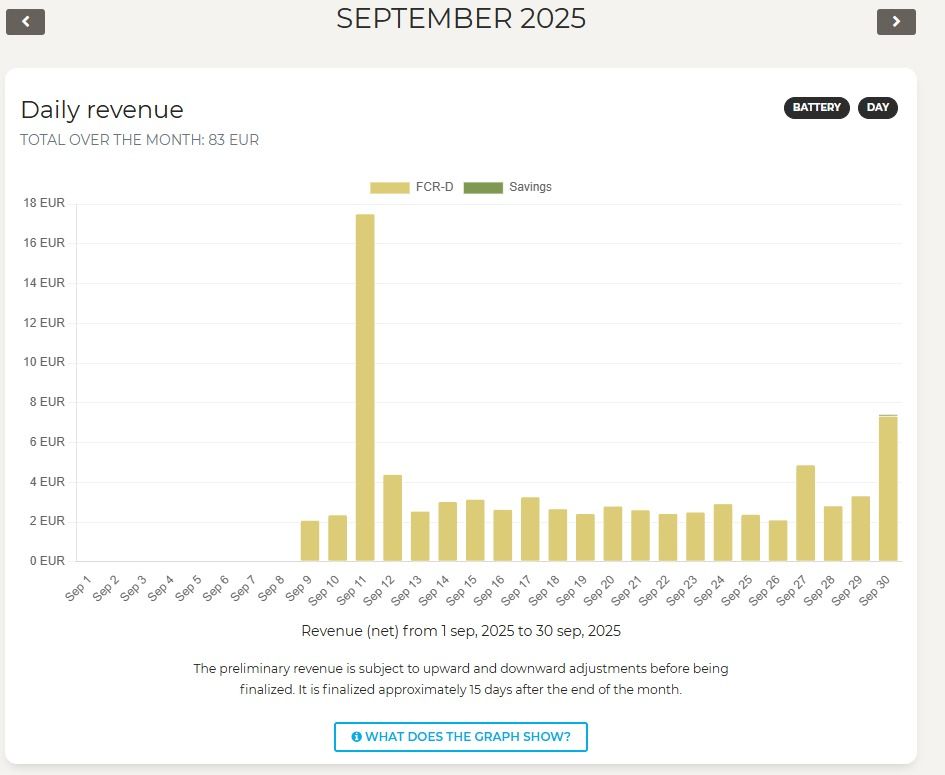This screenshot has width=945, height=775.
Task: Select the Sep 29 revenue bar
Action: [x=860, y=529]
